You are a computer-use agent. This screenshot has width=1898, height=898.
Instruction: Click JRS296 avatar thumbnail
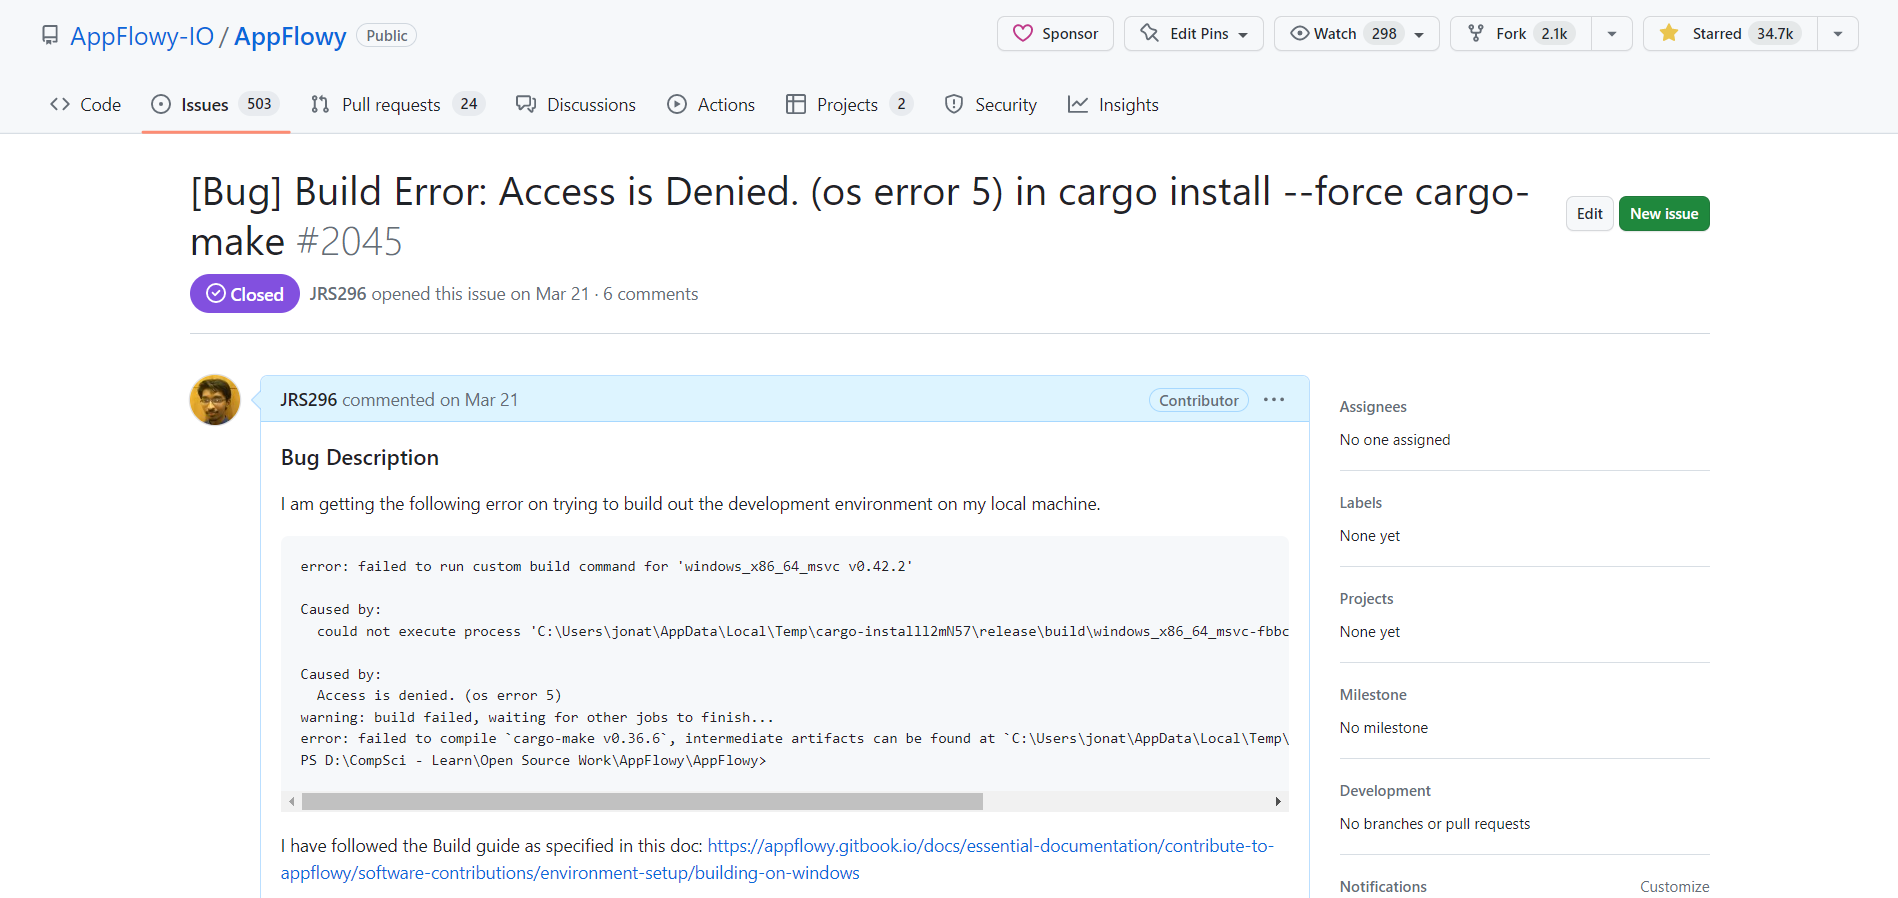click(x=215, y=400)
